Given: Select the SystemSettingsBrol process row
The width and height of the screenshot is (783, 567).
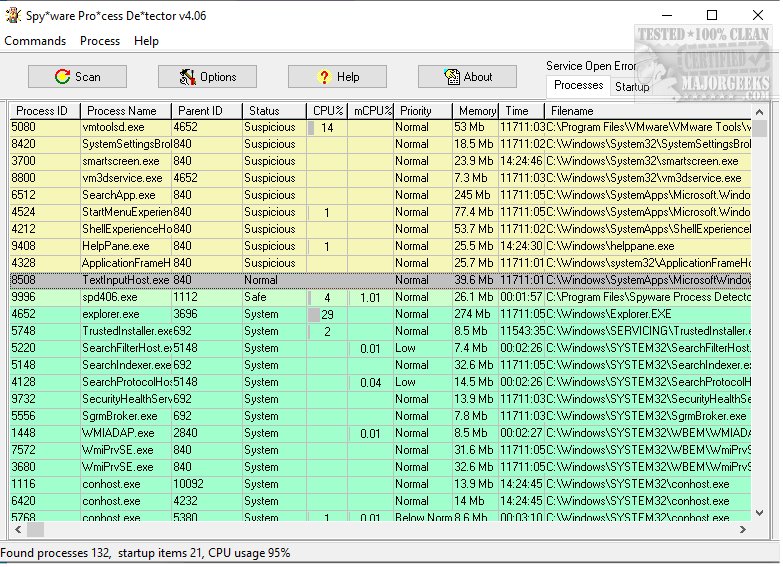Looking at the screenshot, I should pyautogui.click(x=380, y=144).
